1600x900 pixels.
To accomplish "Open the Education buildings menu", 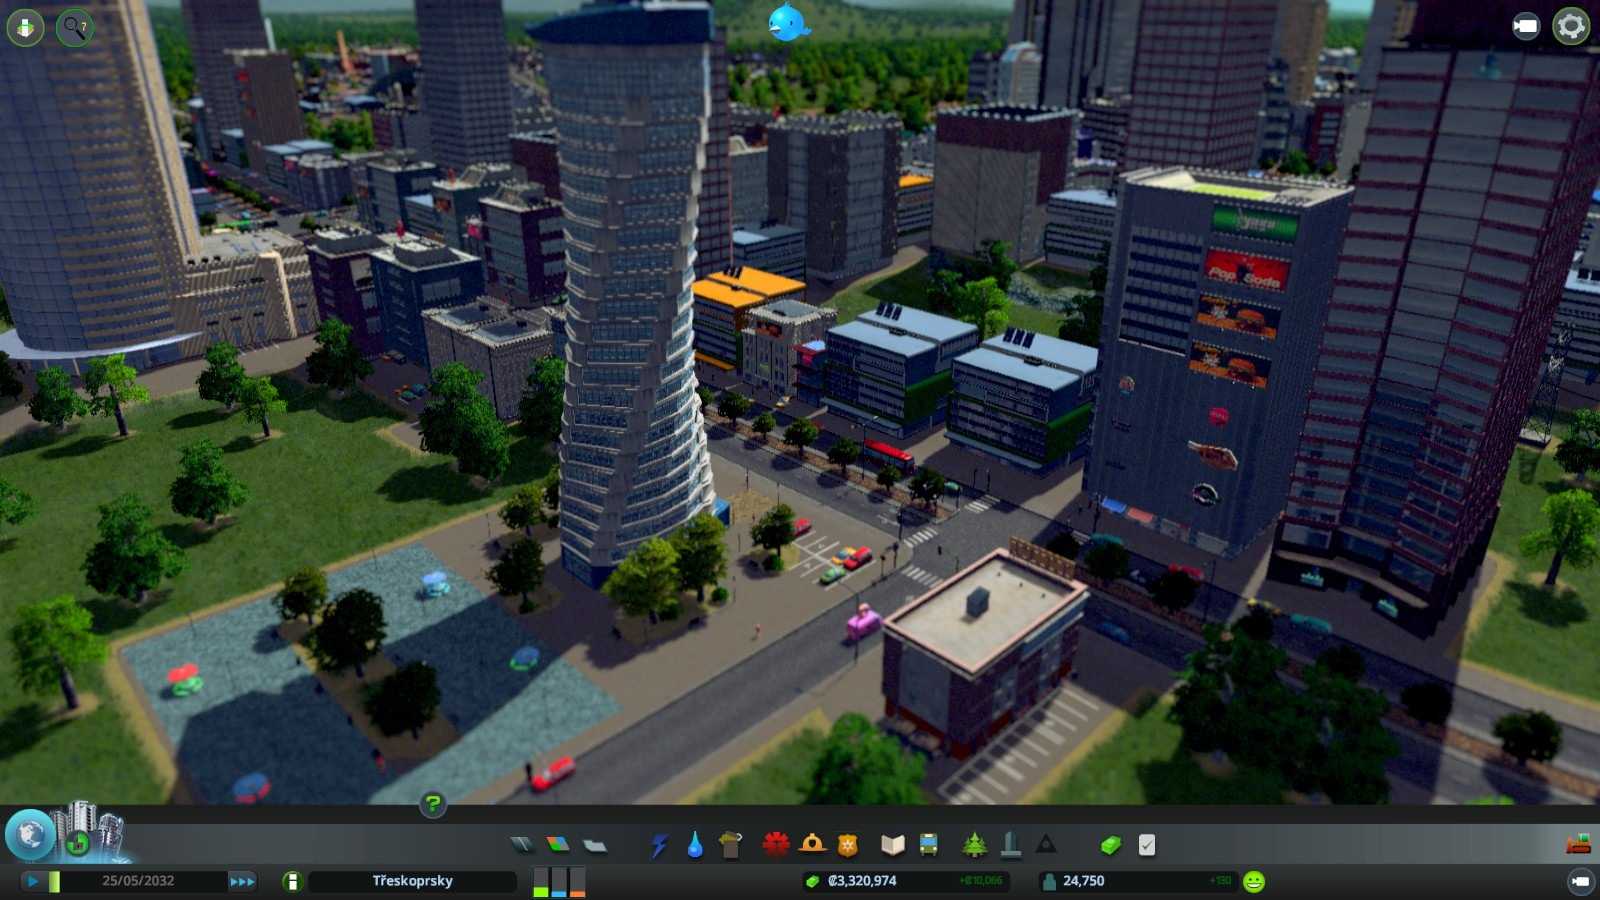I will coord(892,846).
